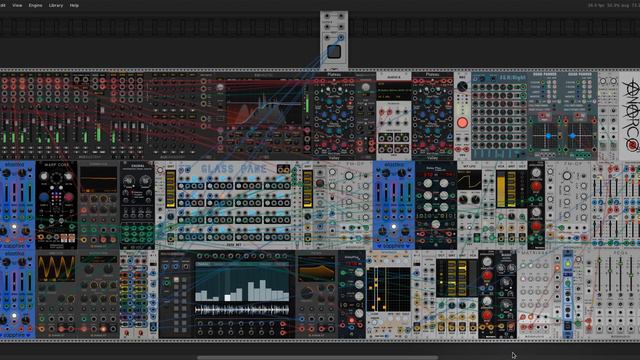The height and width of the screenshot is (360, 640).
Task: Toggle the lit step button in the dark grid module
Action: tap(176, 280)
